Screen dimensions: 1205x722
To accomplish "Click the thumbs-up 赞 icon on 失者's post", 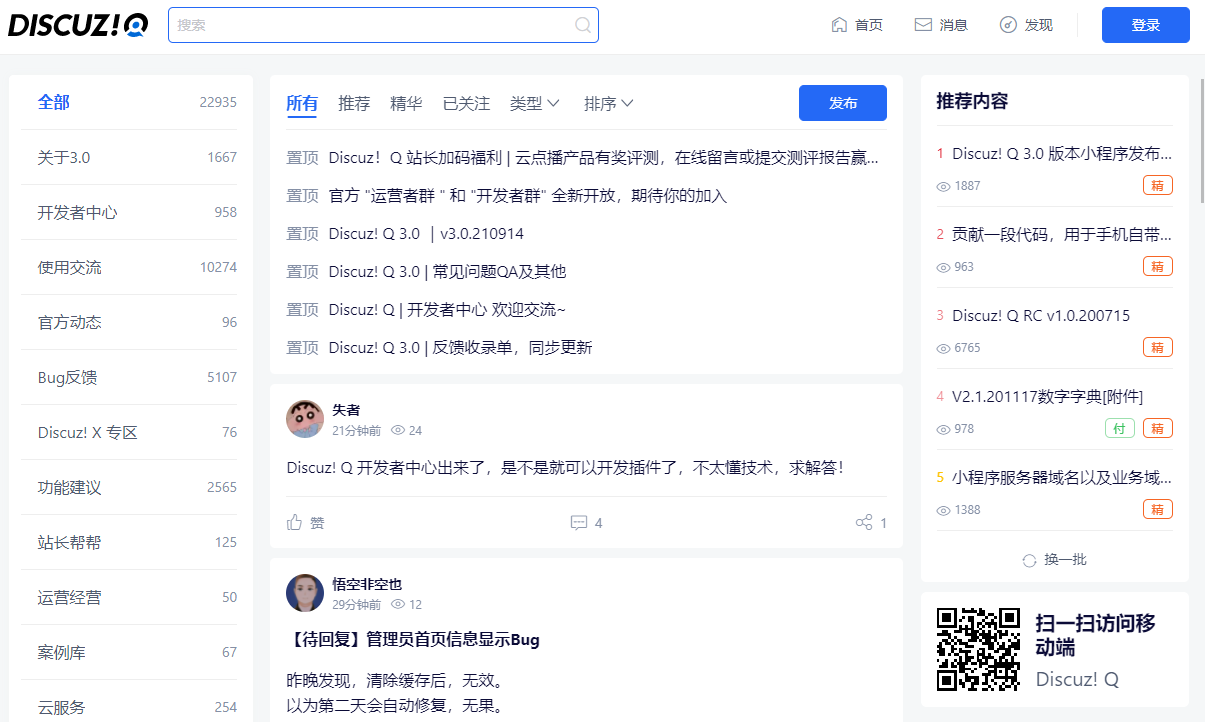I will 295,522.
